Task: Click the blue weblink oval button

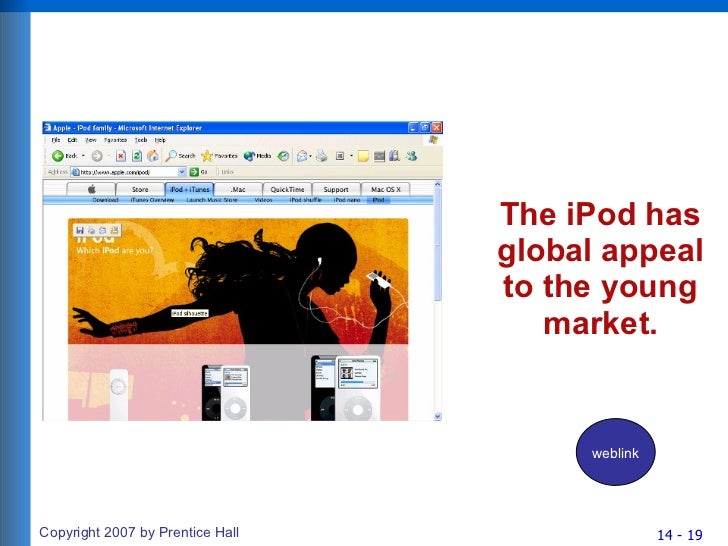Action: pyautogui.click(x=615, y=452)
